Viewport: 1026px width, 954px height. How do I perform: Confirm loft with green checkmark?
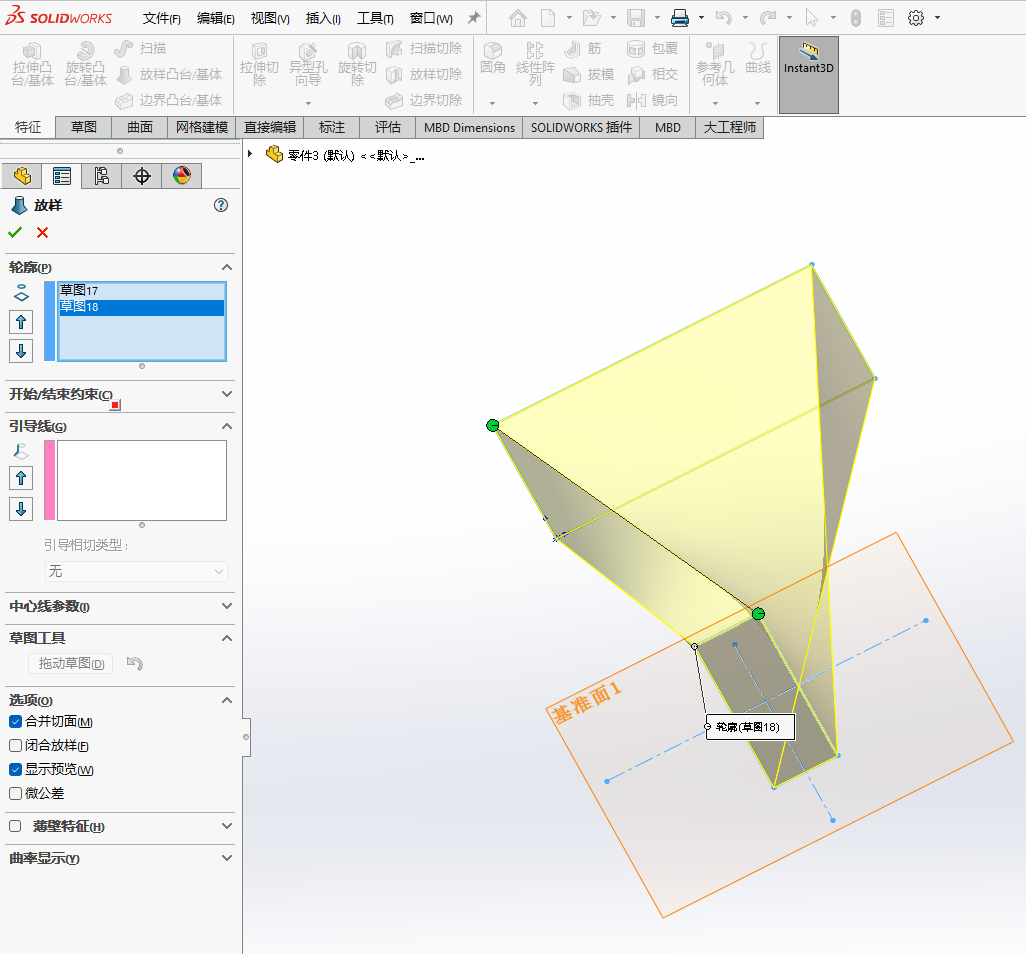[15, 232]
